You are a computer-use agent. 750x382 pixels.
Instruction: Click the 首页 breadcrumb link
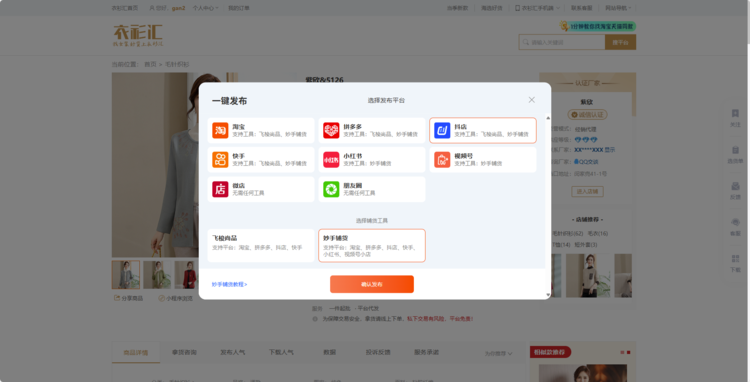pos(150,64)
